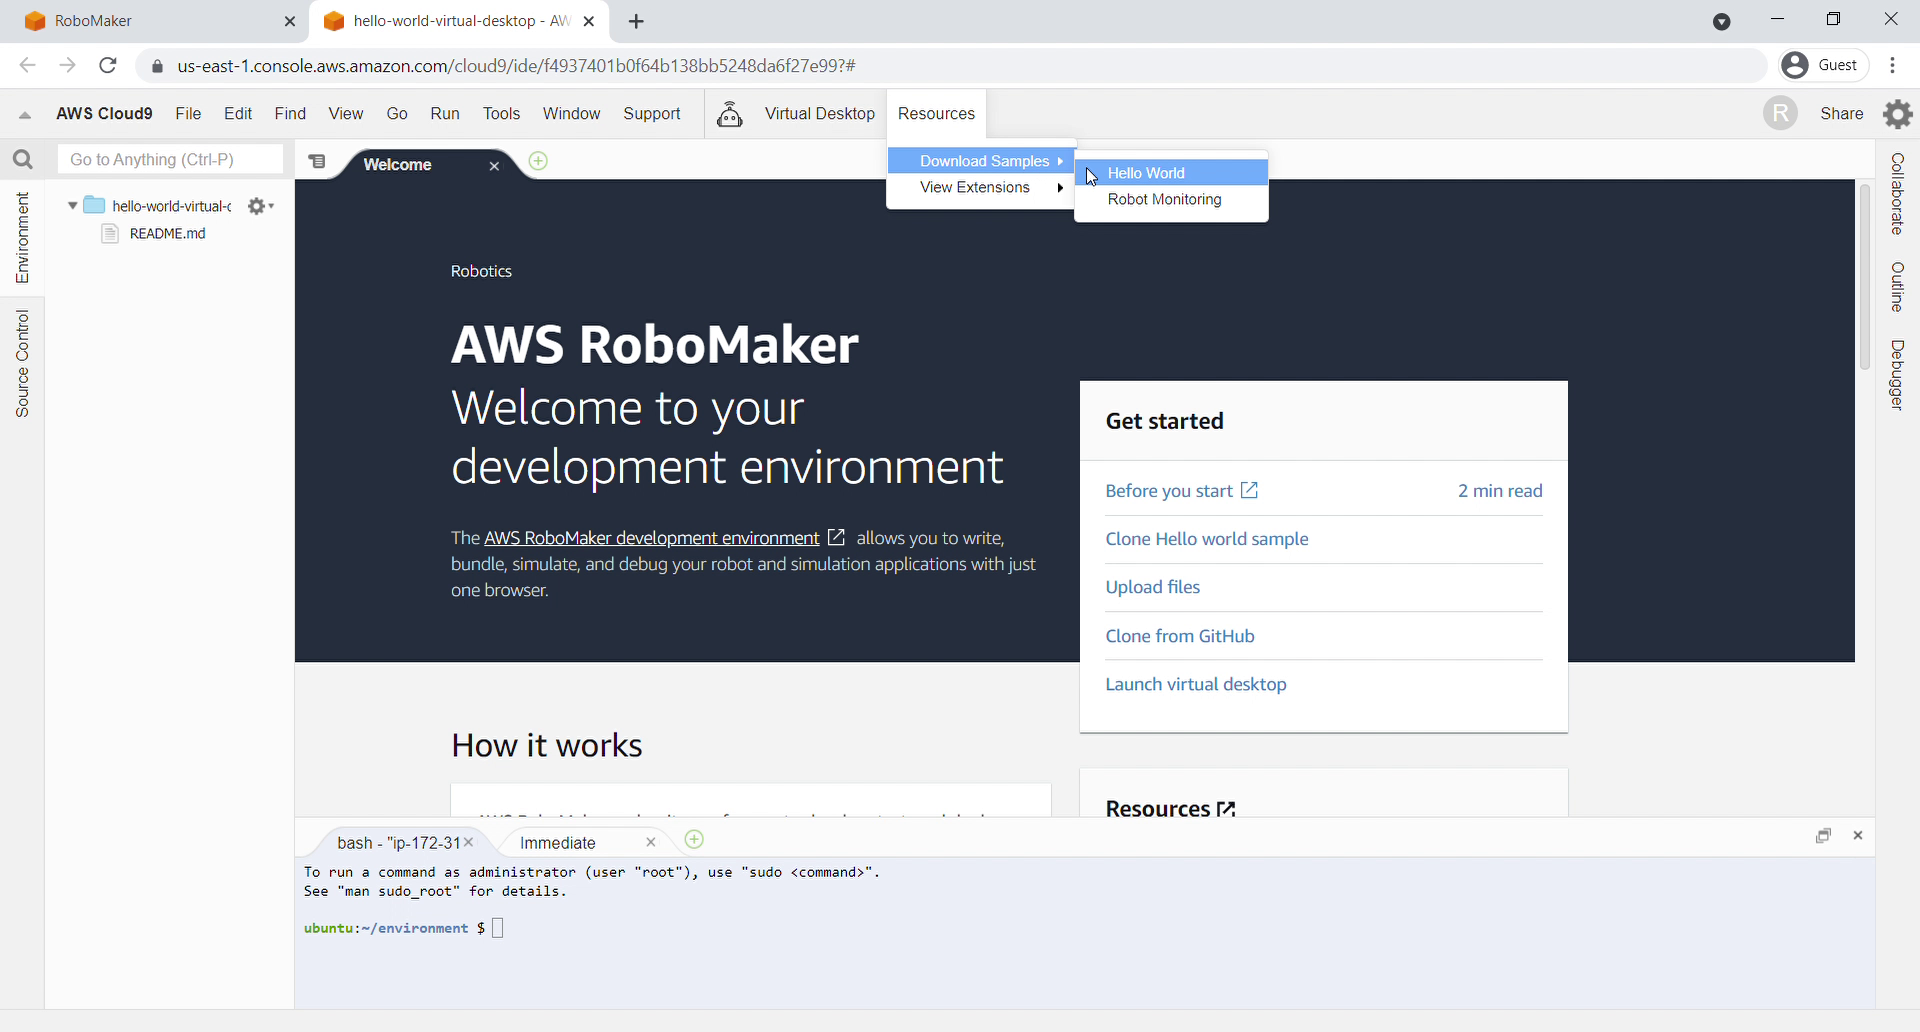
Task: Open the Debugger side panel
Action: (x=1897, y=375)
